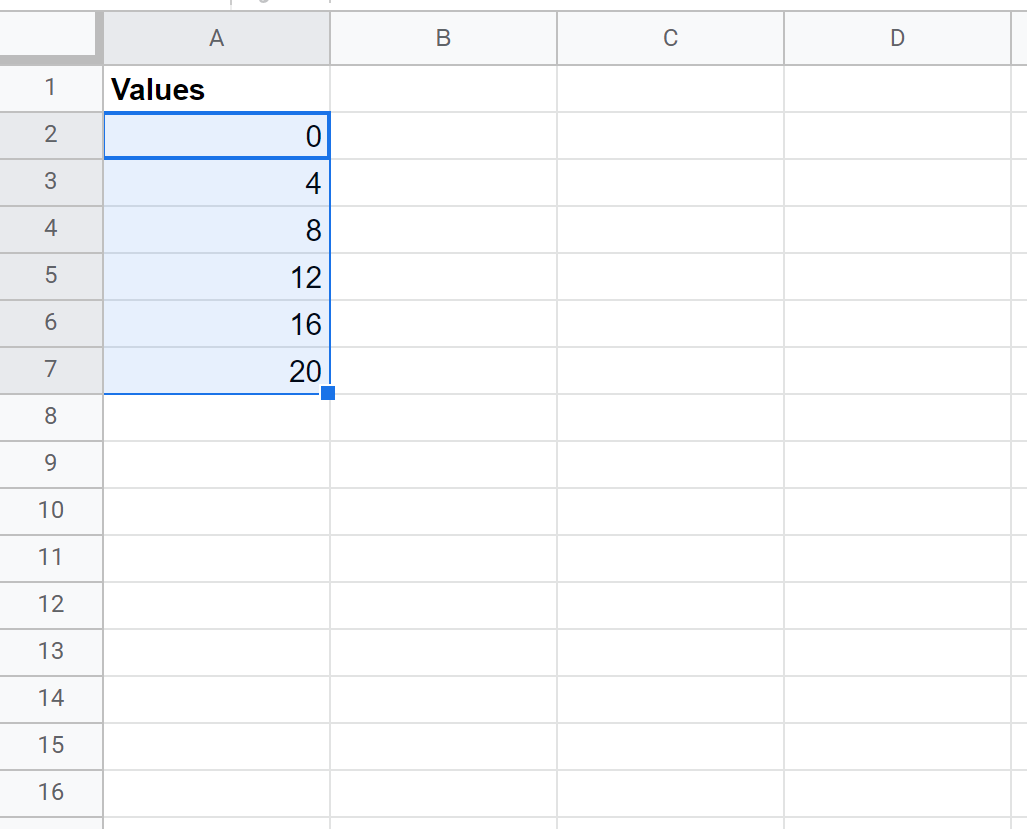Select column B header
Screen dimensions: 1027x829
tap(443, 38)
